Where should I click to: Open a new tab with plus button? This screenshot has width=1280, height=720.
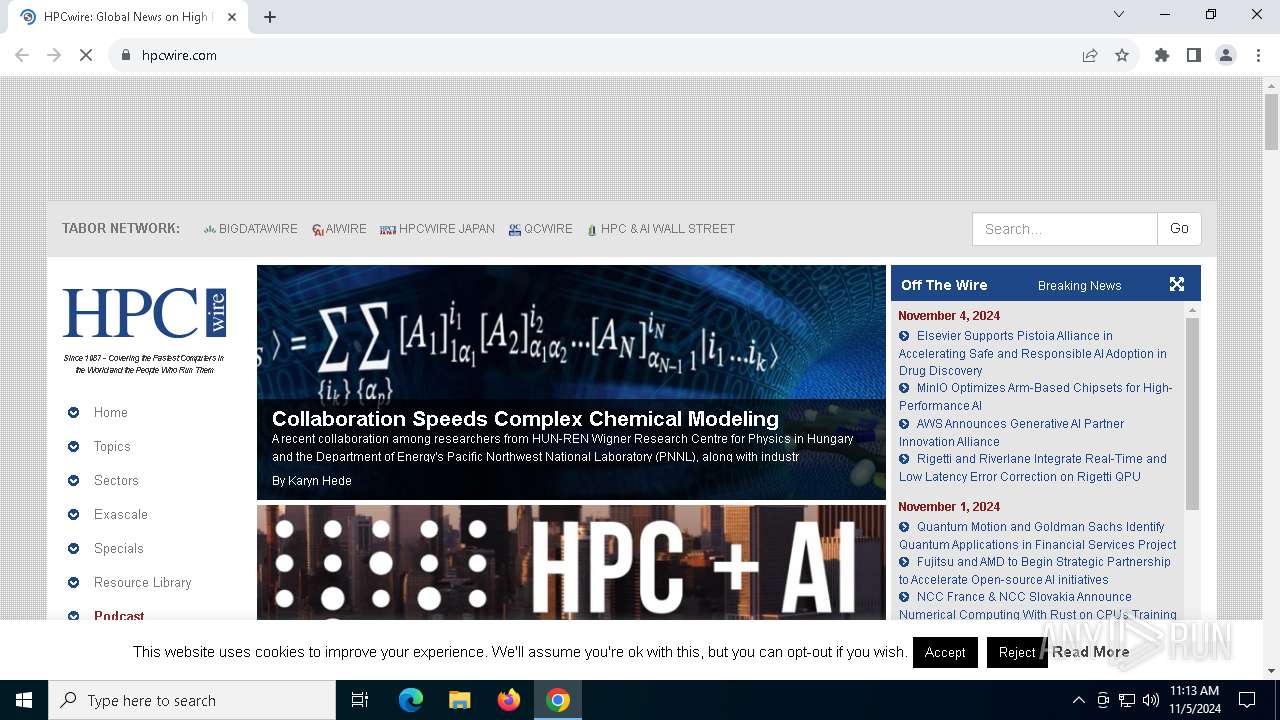[x=270, y=16]
